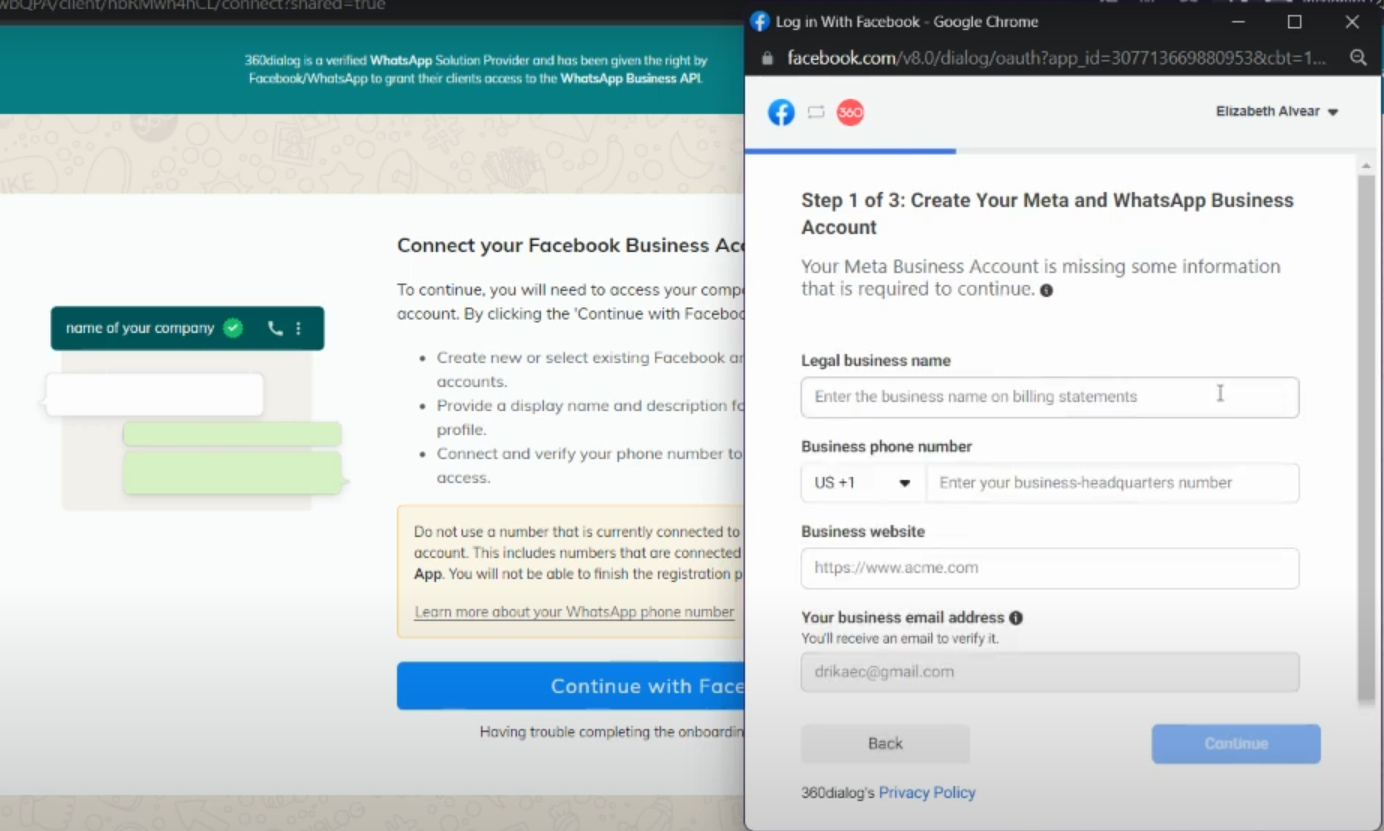Image resolution: width=1384 pixels, height=831 pixels.
Task: Click the background page URL text
Action: [x=192, y=5]
